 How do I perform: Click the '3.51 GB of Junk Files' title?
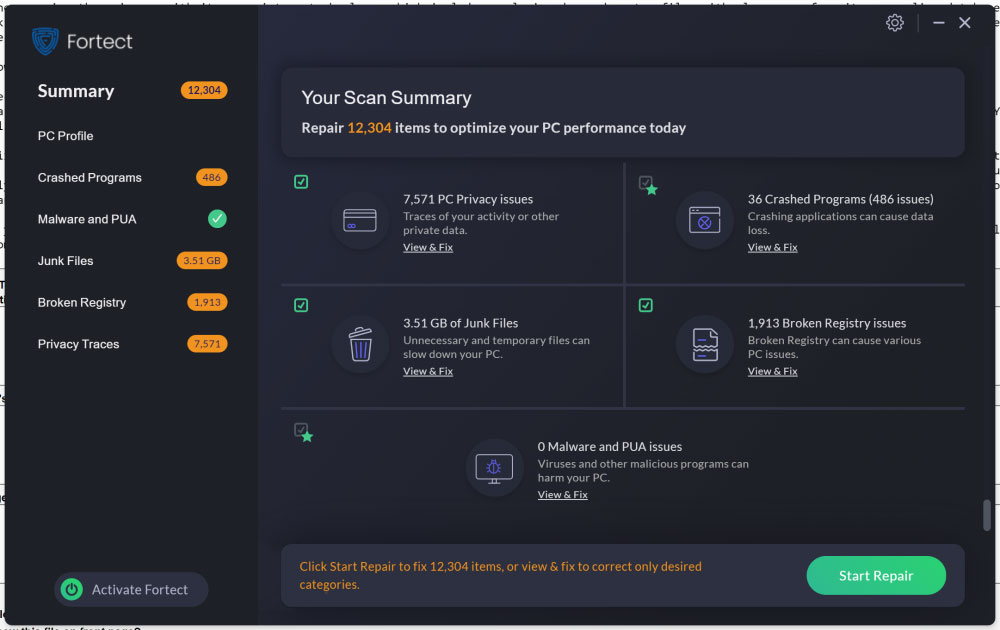point(460,323)
